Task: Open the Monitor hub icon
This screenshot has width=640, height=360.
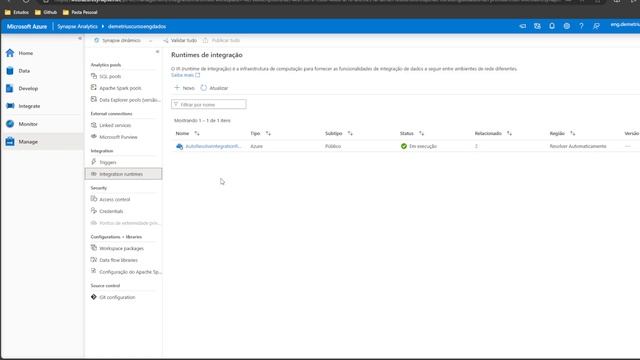Action: [10, 124]
